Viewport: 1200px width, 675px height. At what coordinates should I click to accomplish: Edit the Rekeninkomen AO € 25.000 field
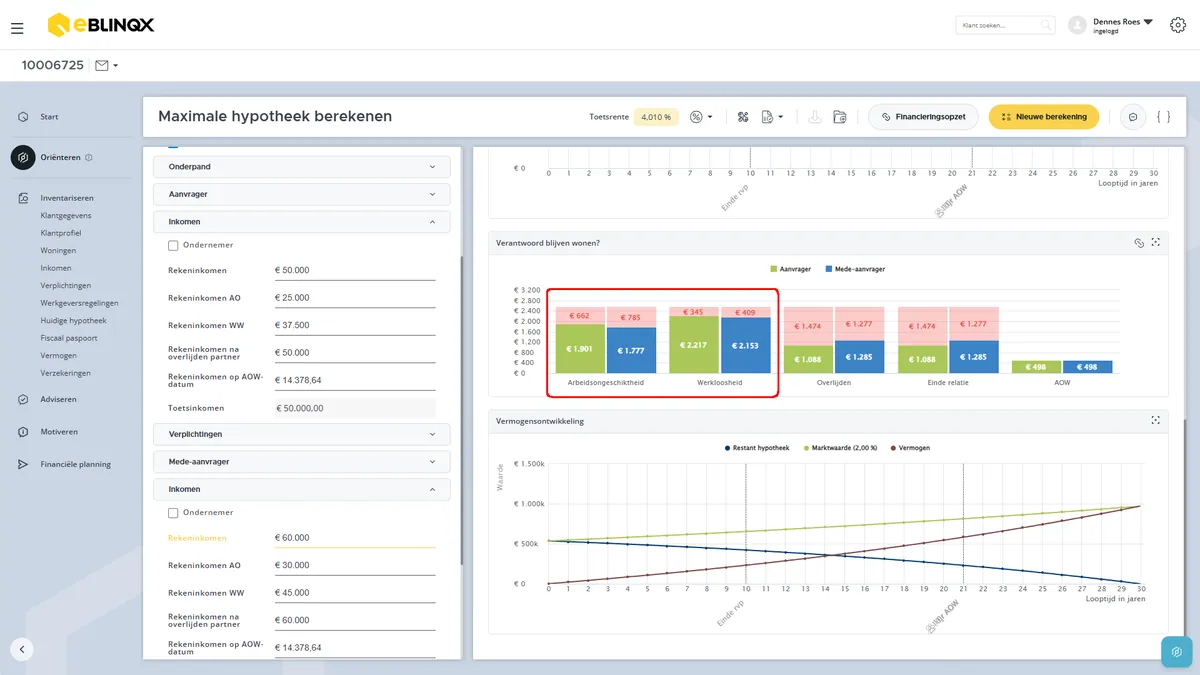tap(355, 298)
